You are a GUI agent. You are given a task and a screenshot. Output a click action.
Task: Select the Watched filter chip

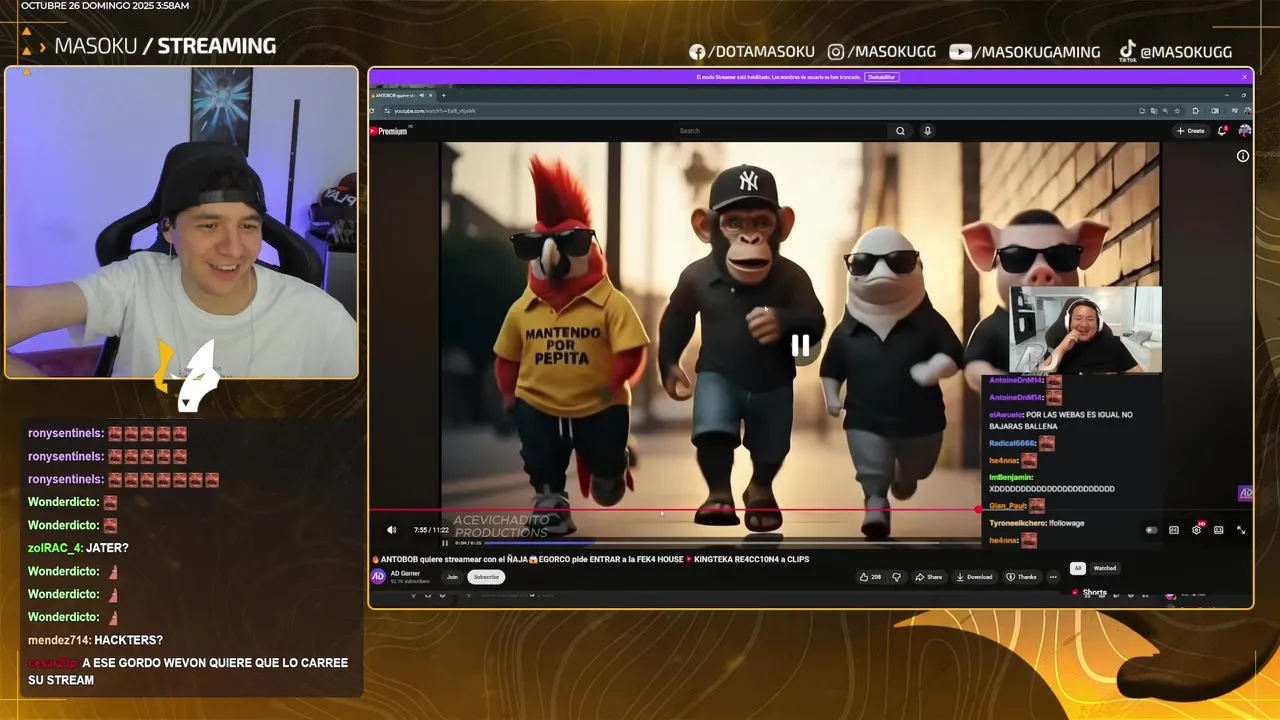[x=1104, y=568]
